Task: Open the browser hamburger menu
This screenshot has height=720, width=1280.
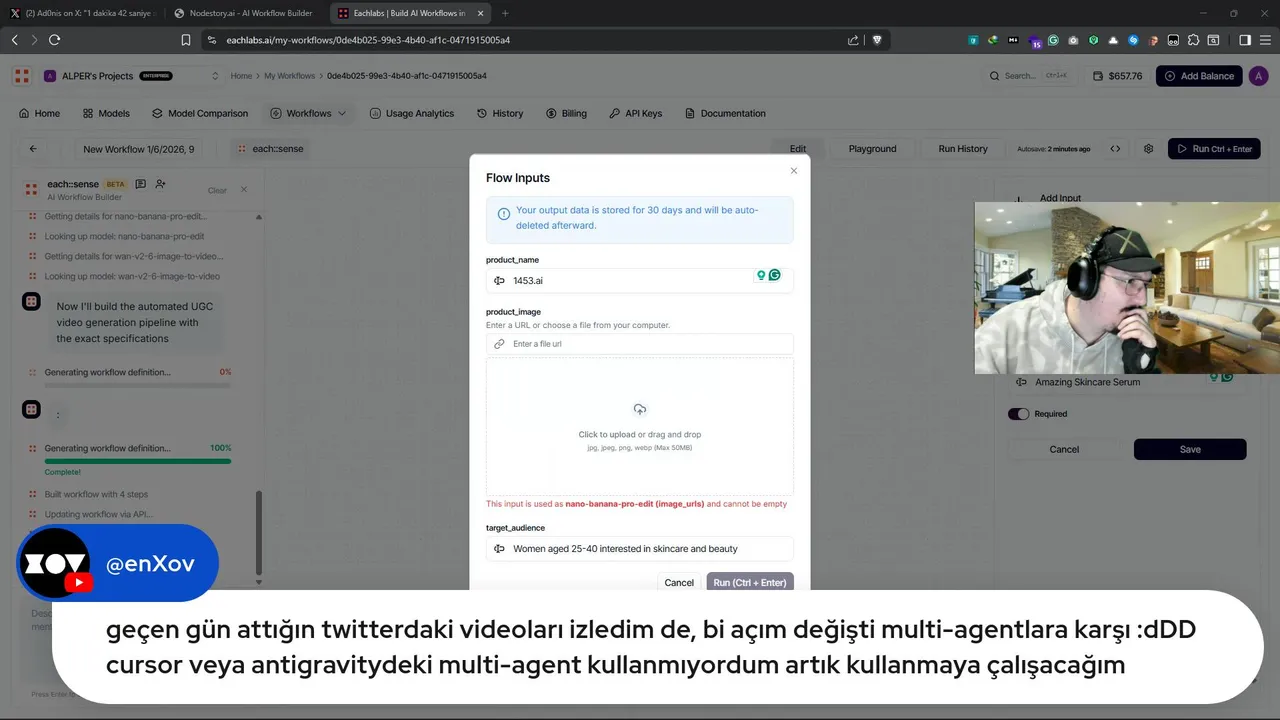Action: coord(1265,40)
